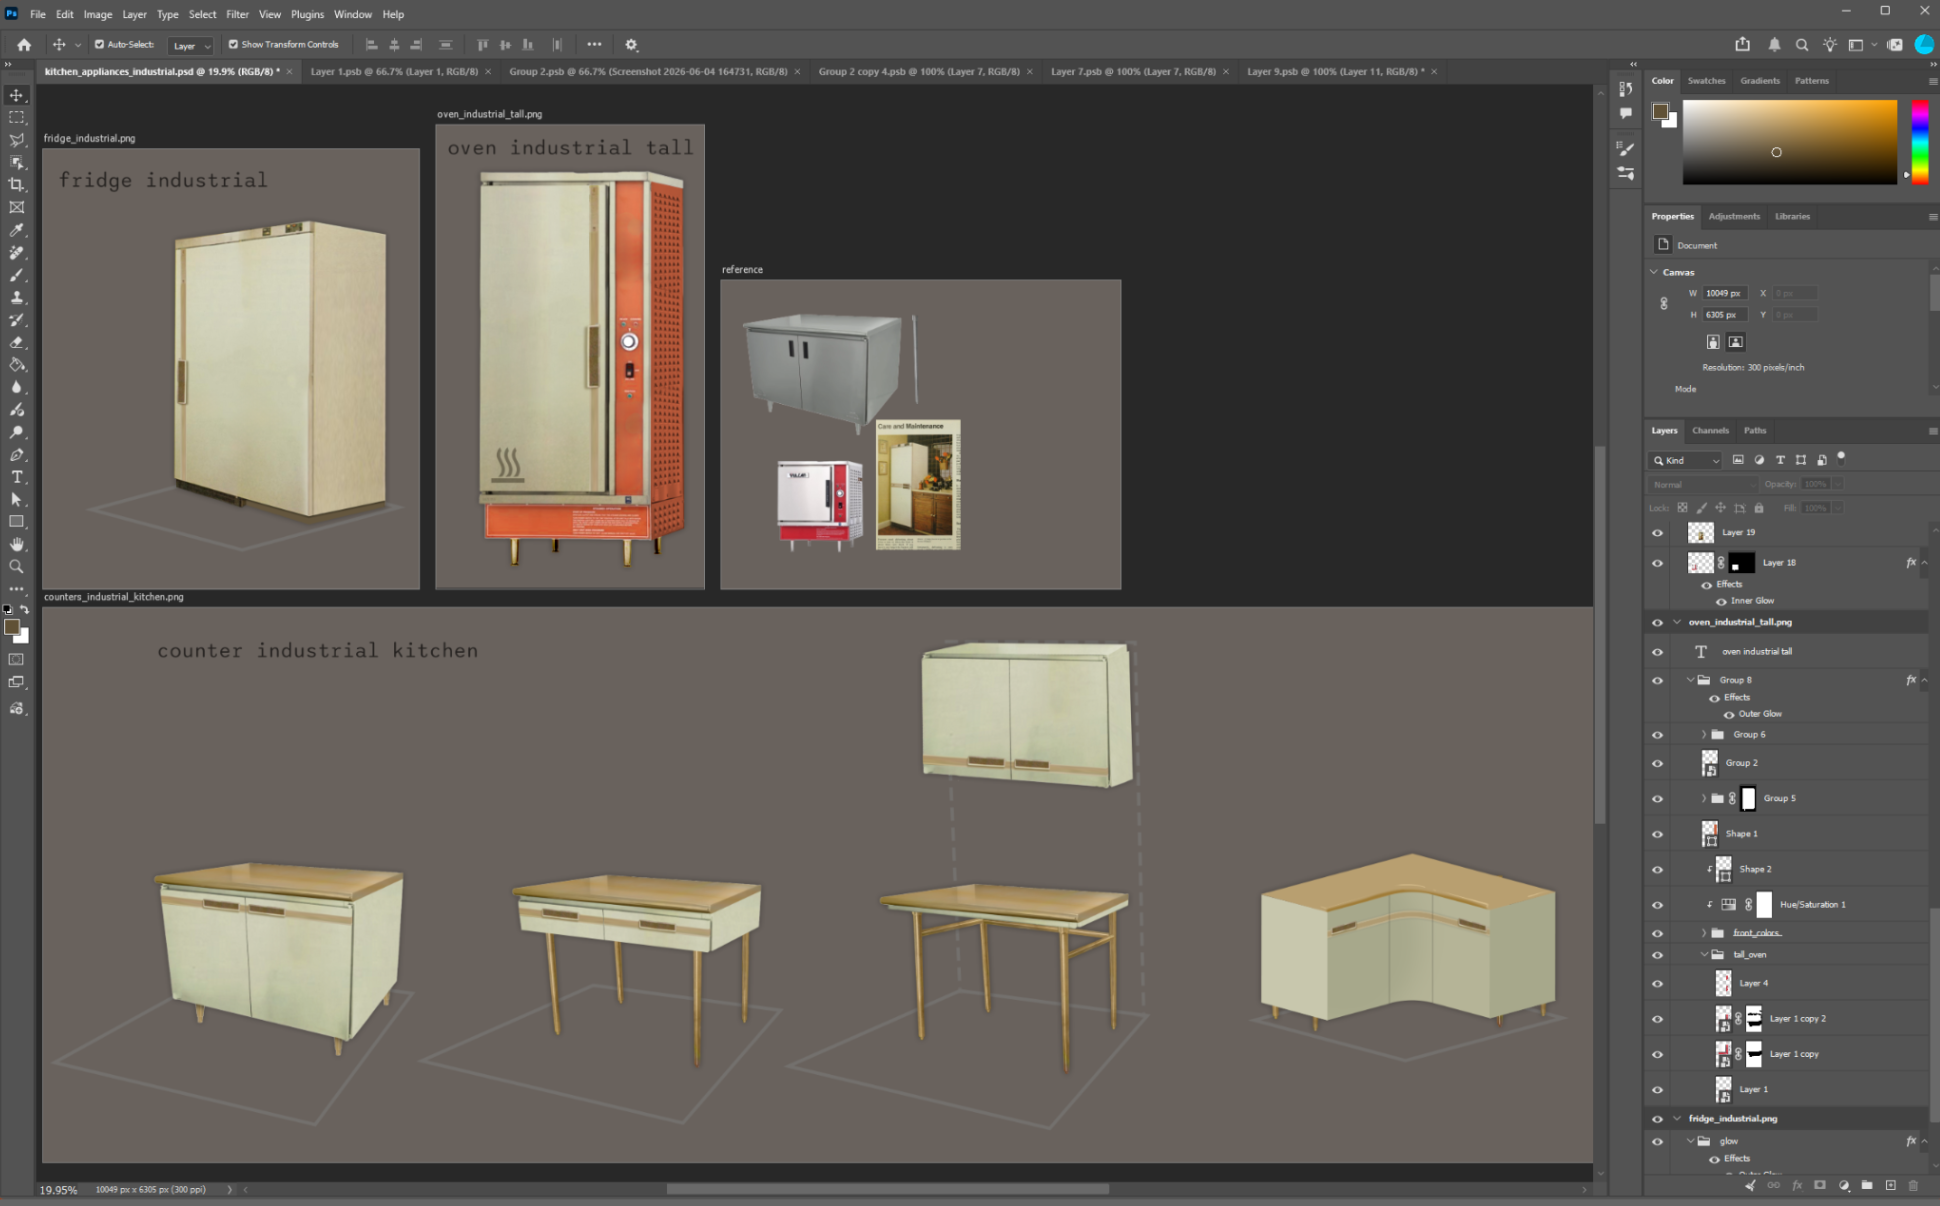Switch to Layer 7.psb document tab

point(1133,71)
